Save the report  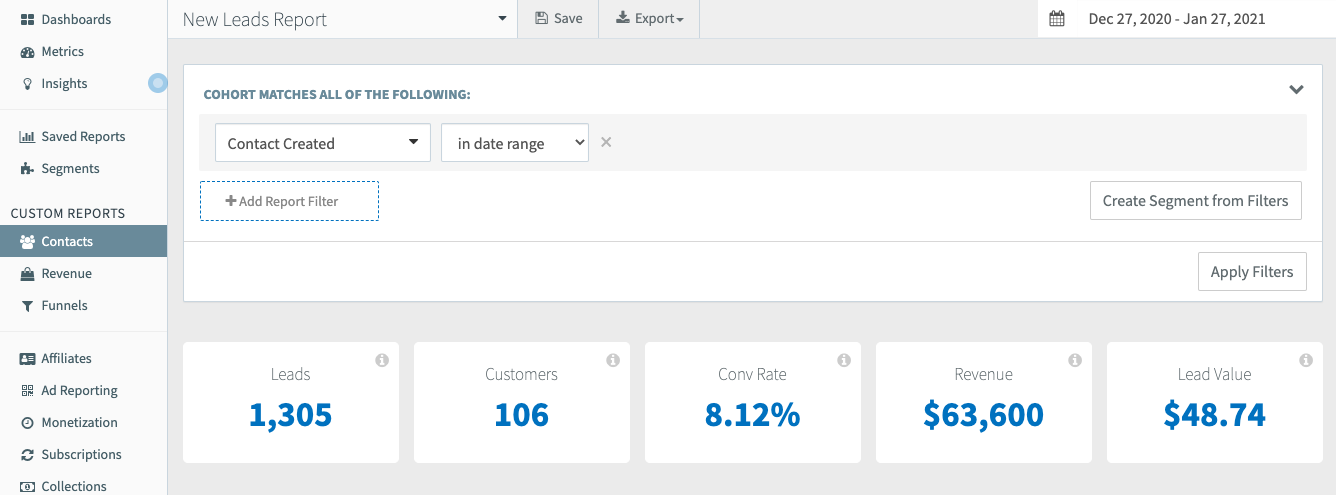[558, 19]
